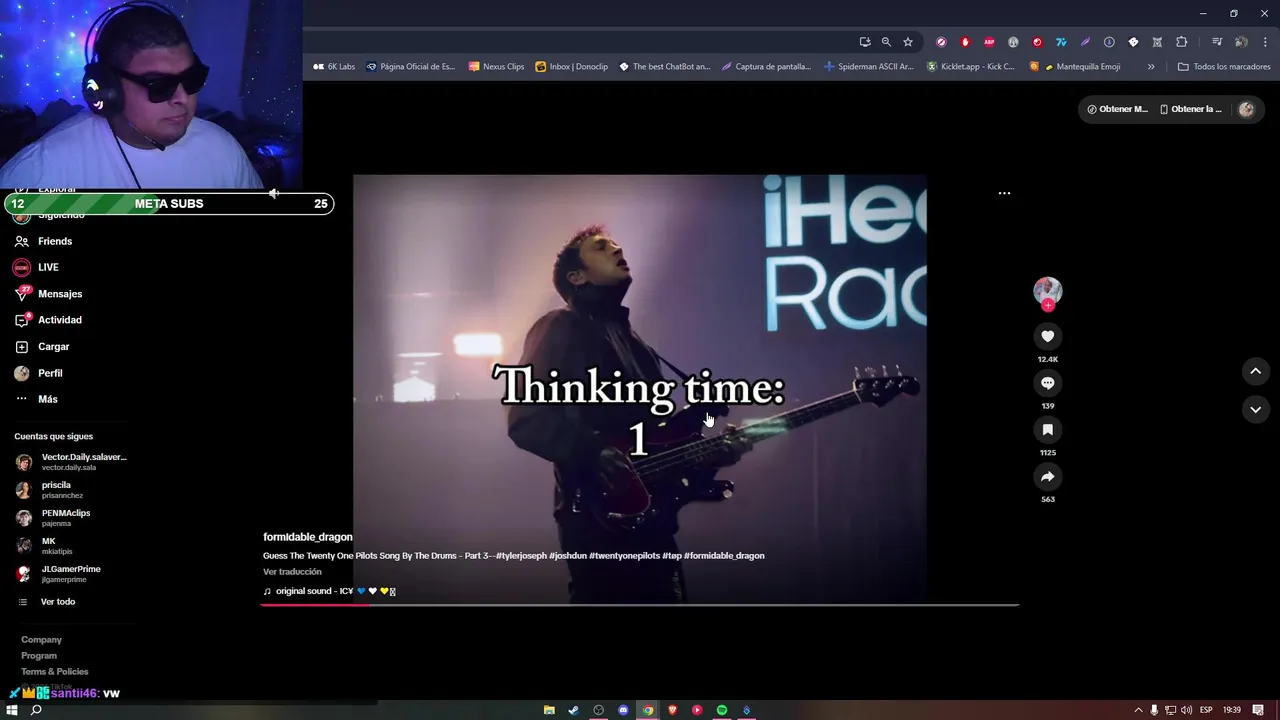The image size is (1280, 720).
Task: Share the video using the arrow icon
Action: 1047,477
